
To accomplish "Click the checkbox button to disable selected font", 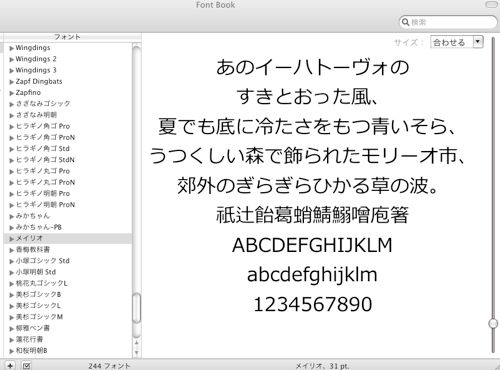I will [26, 366].
